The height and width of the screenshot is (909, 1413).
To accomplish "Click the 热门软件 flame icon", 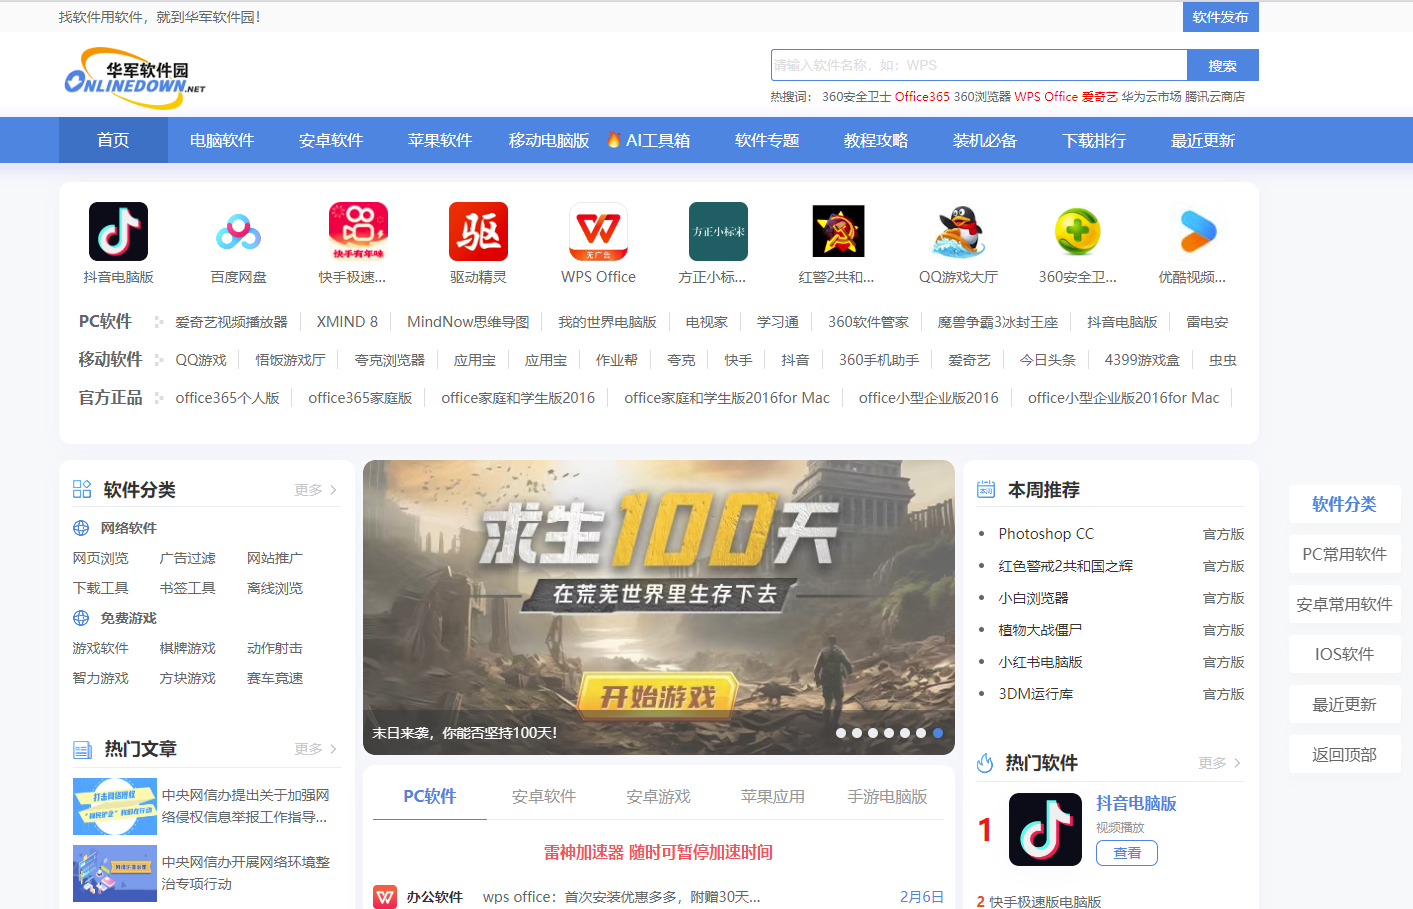I will coord(985,763).
